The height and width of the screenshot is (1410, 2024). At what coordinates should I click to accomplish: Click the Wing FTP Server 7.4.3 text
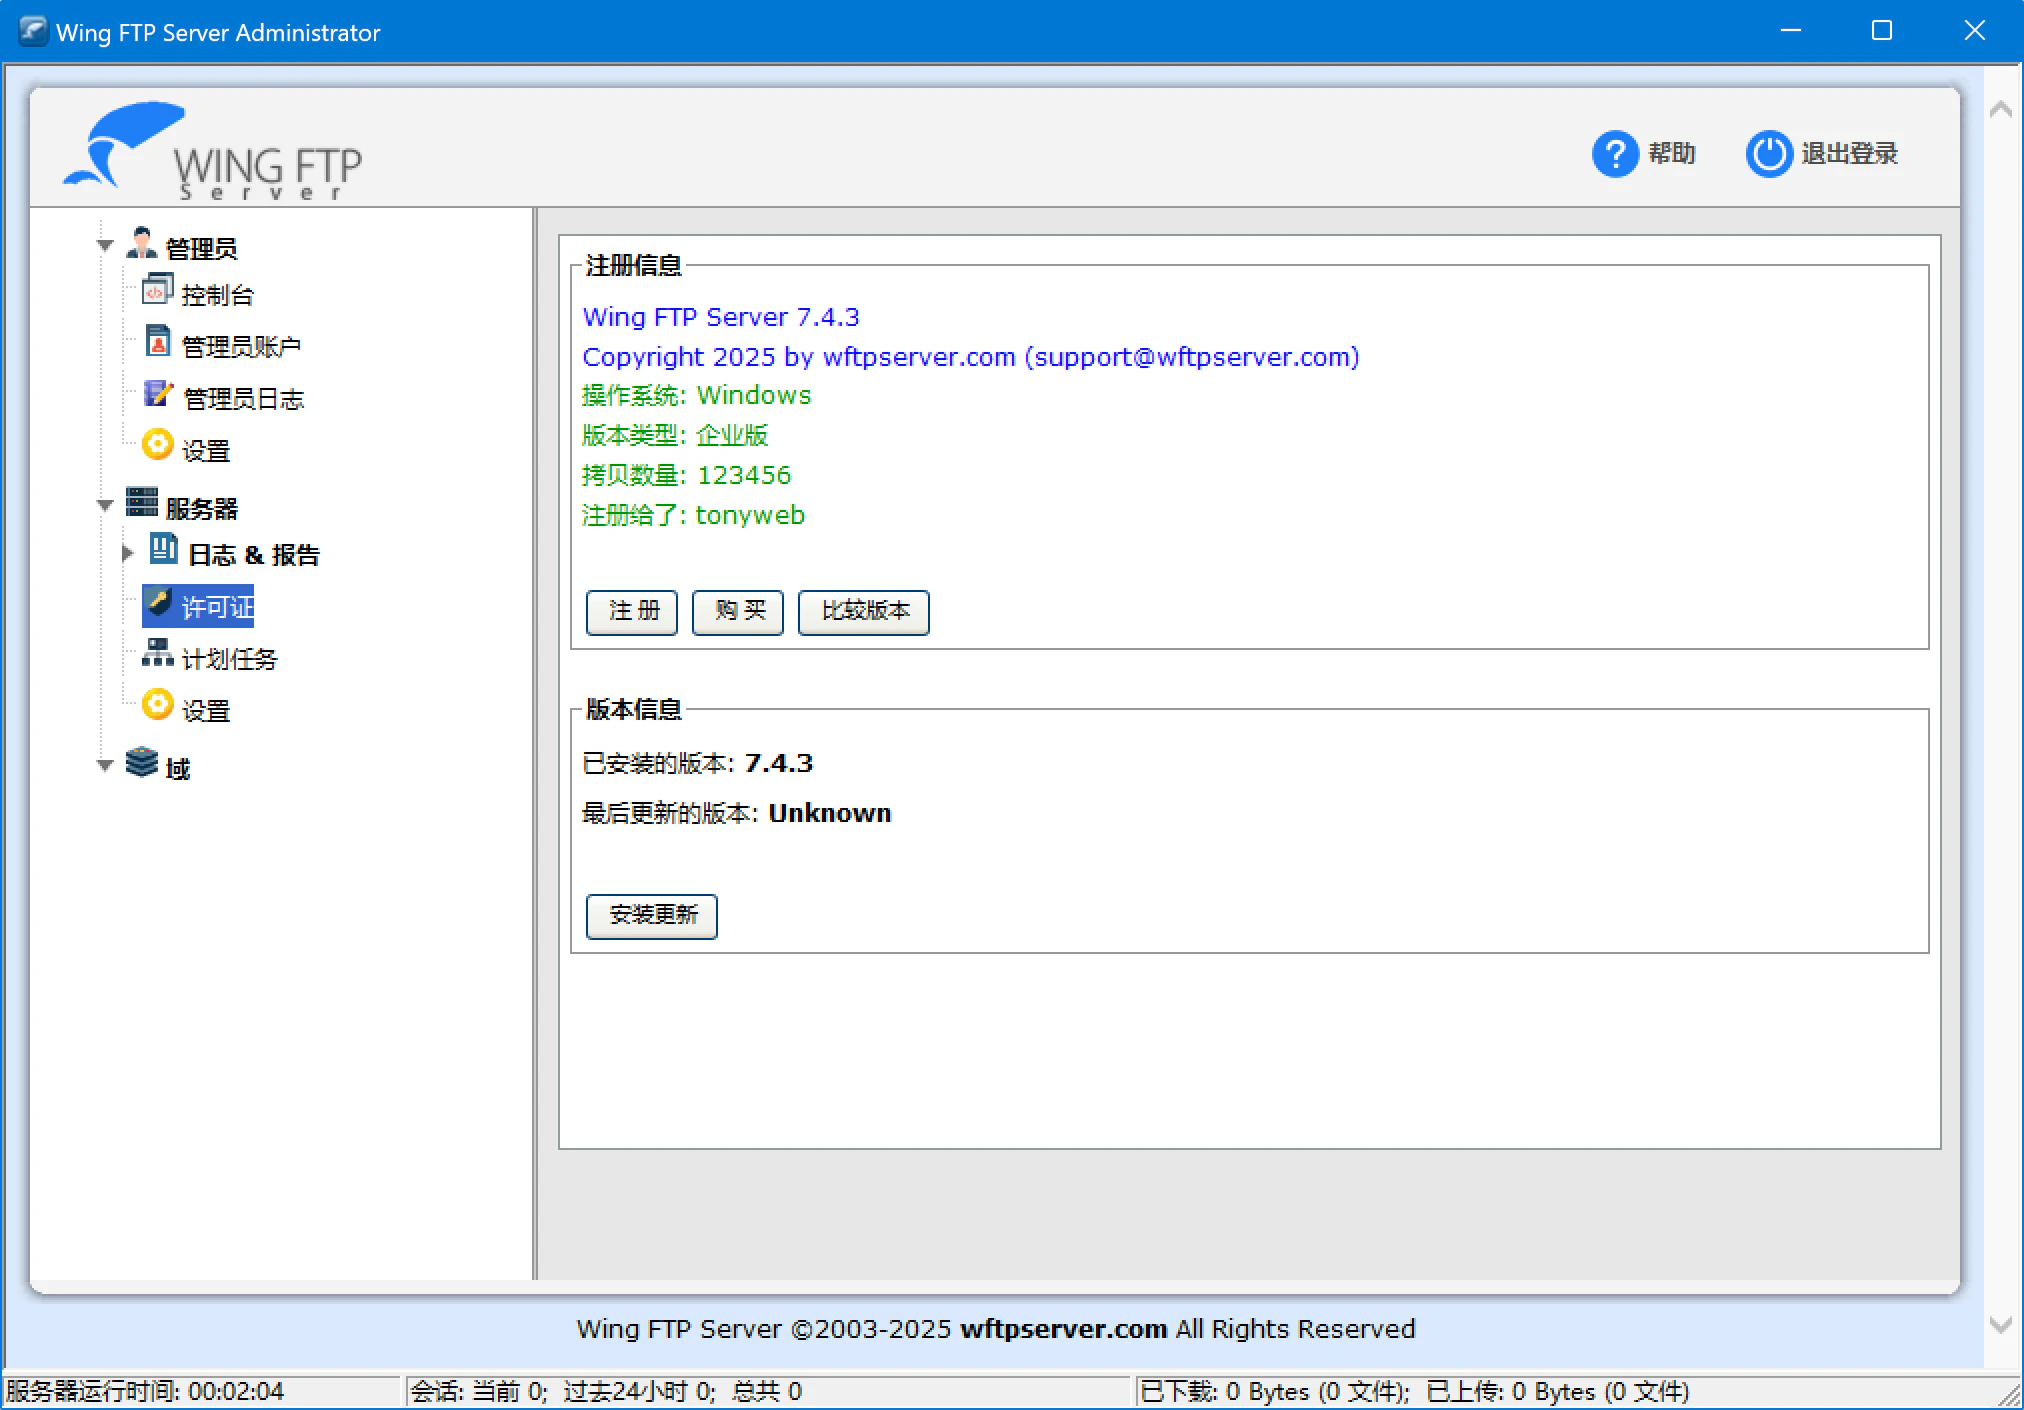(721, 317)
